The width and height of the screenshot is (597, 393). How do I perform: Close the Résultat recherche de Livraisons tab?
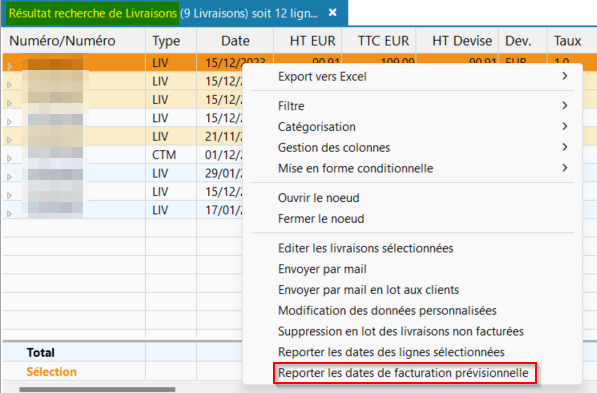click(x=332, y=13)
